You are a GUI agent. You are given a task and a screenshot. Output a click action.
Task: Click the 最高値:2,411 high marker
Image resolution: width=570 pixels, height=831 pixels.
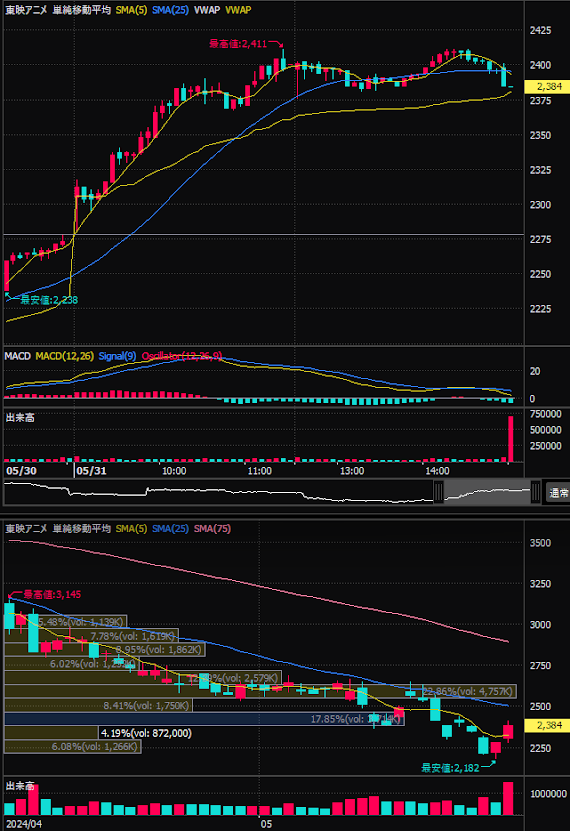click(238, 43)
